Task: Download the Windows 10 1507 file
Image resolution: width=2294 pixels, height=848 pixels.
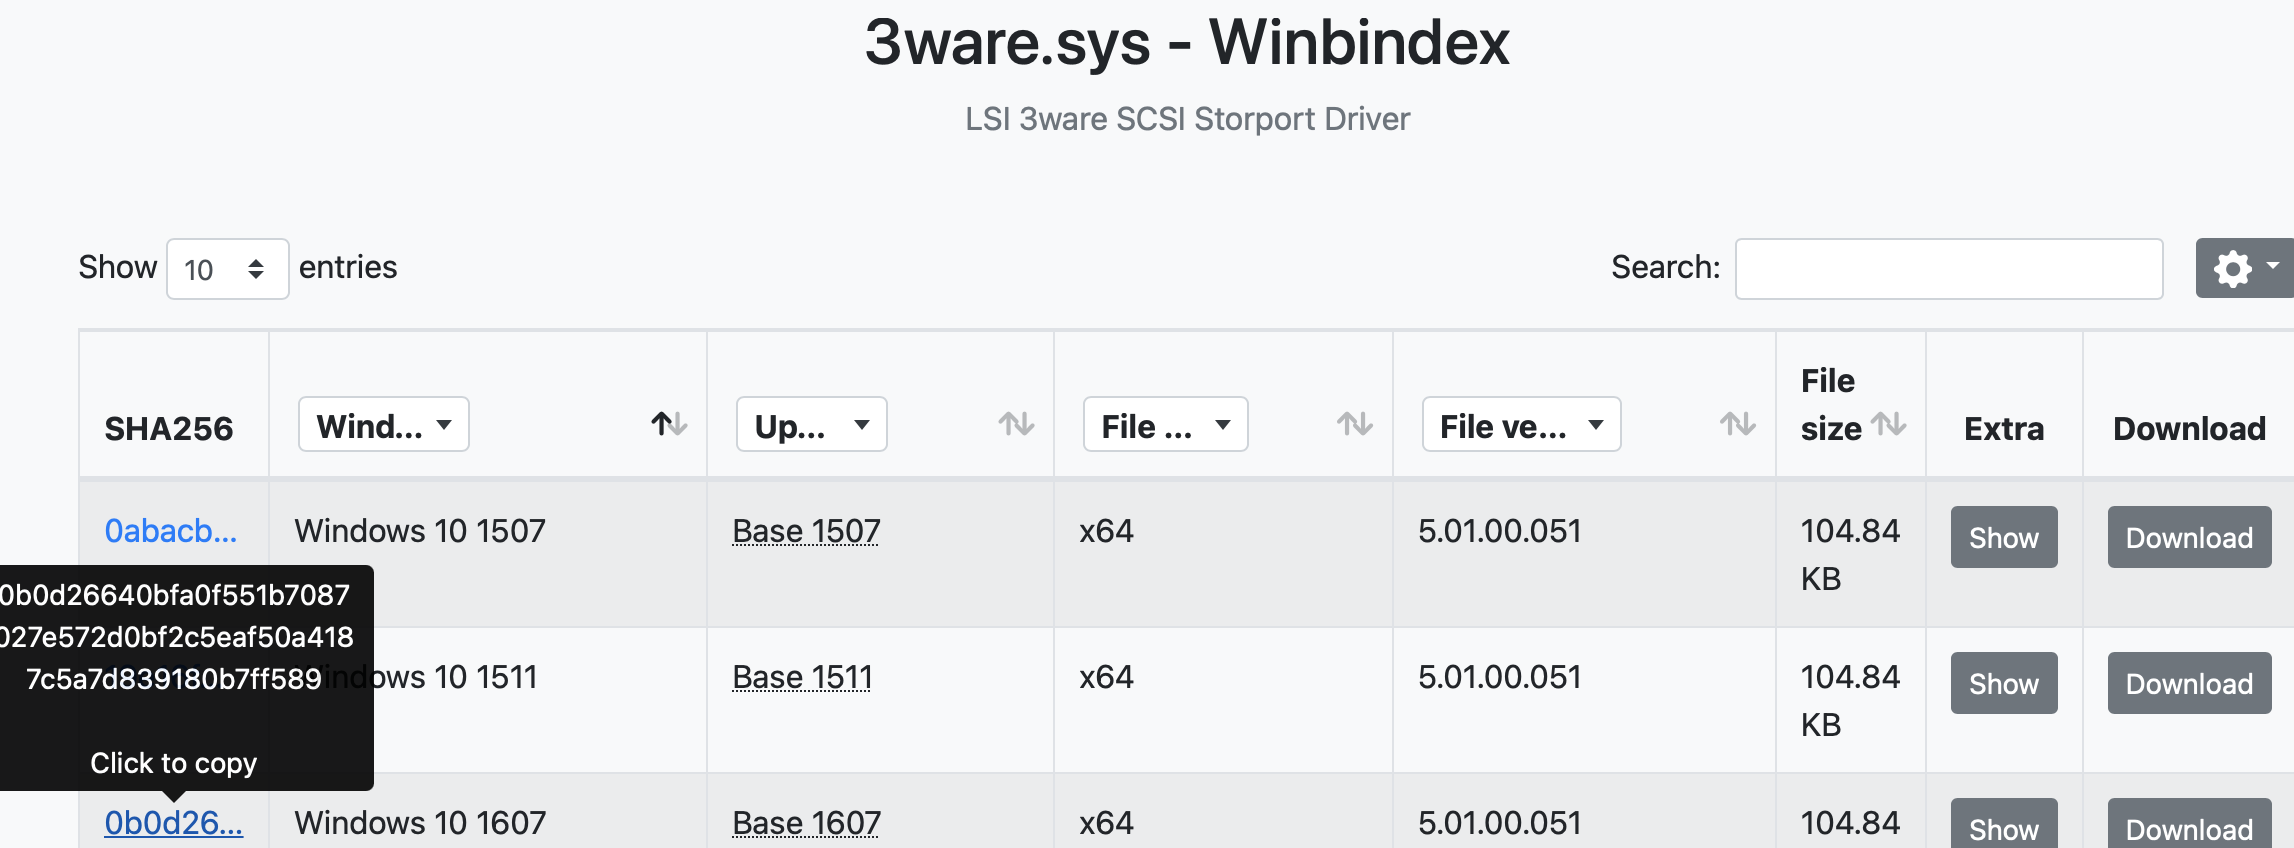Action: pos(2190,537)
